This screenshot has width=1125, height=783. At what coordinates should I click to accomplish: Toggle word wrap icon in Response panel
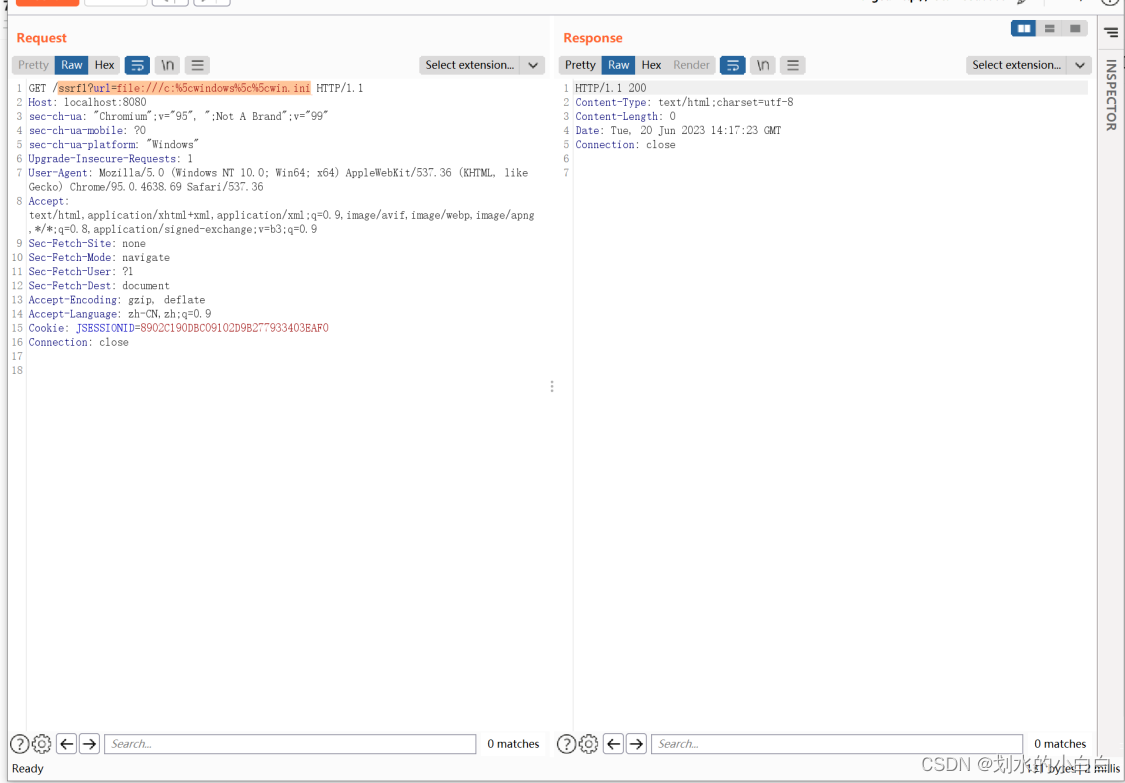click(x=733, y=65)
